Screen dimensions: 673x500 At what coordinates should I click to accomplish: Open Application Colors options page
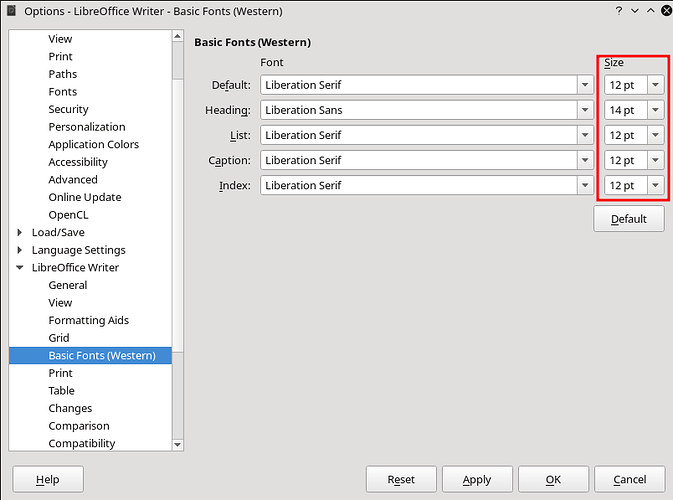94,144
